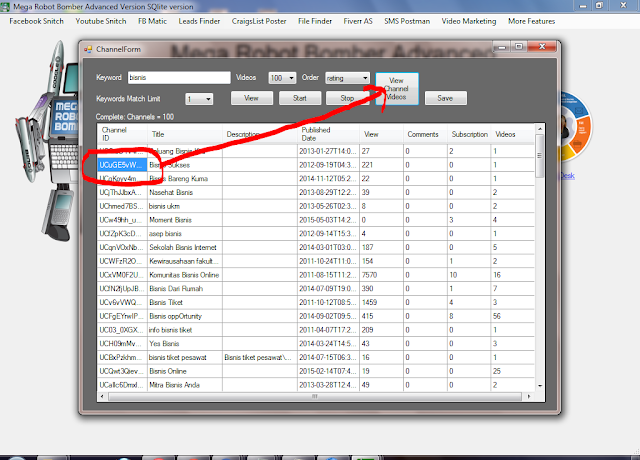Click the horizontal scrollbar right arrow
Image resolution: width=640 pixels, height=460 pixels.
click(529, 396)
